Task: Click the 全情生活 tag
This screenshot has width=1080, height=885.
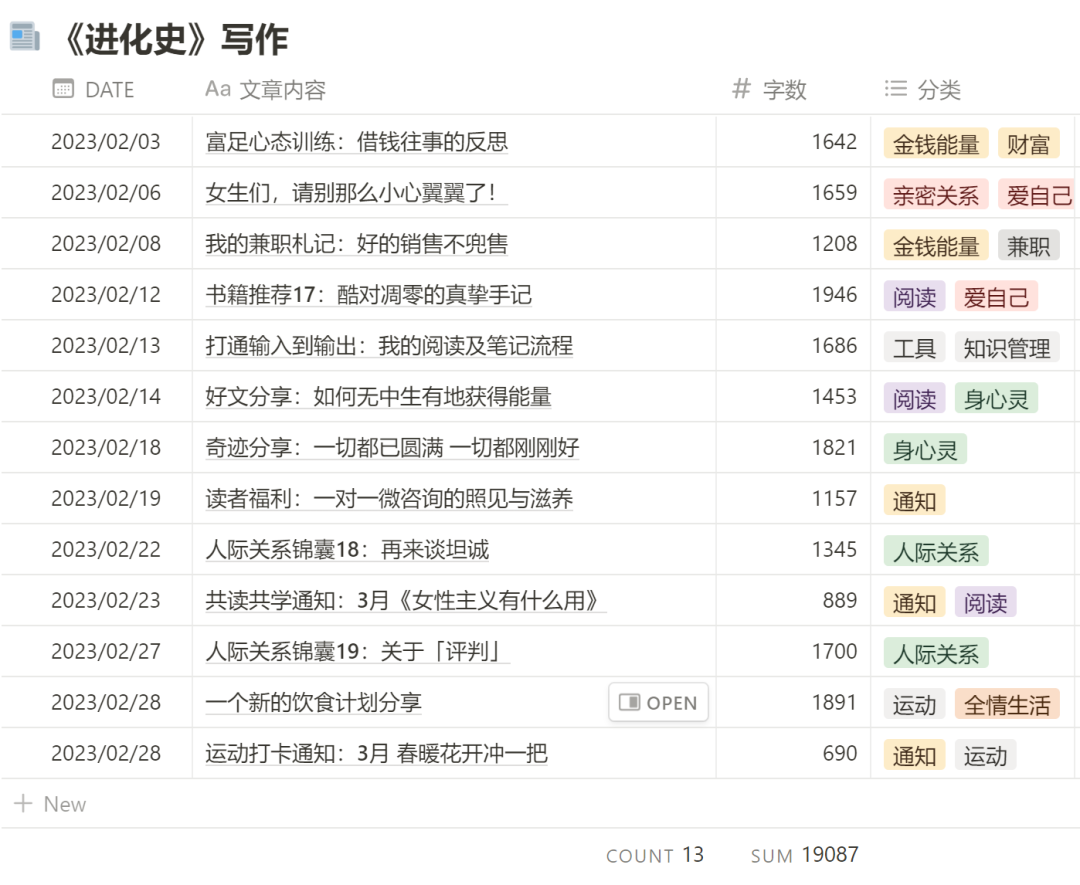Action: click(x=1007, y=705)
